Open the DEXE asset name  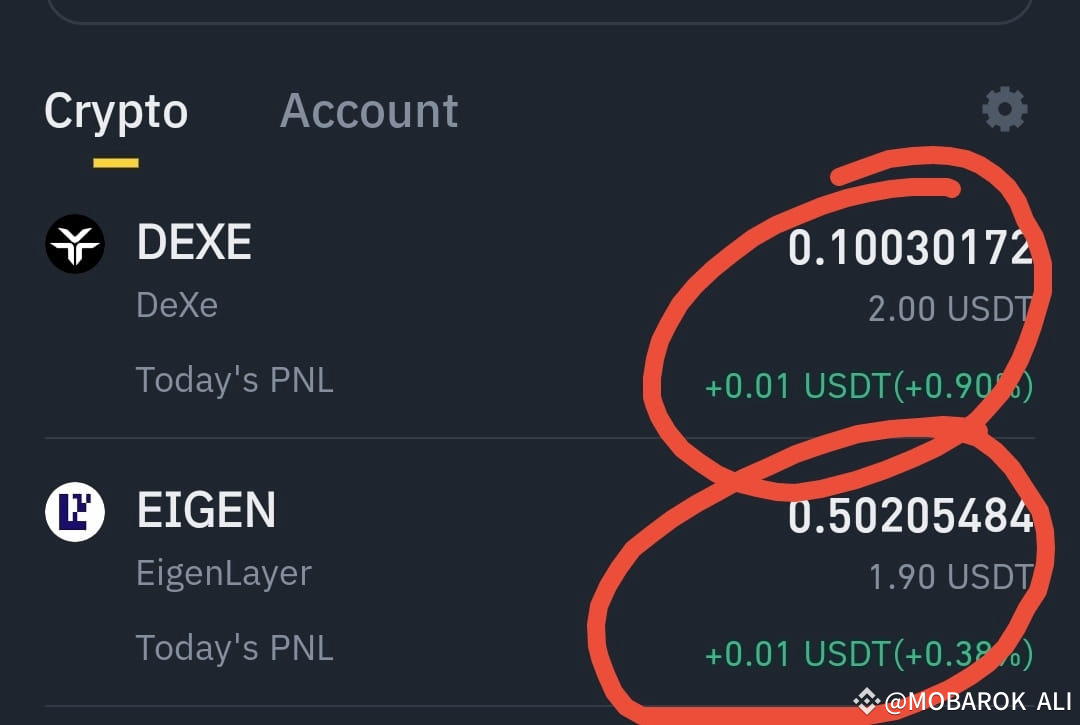(194, 242)
